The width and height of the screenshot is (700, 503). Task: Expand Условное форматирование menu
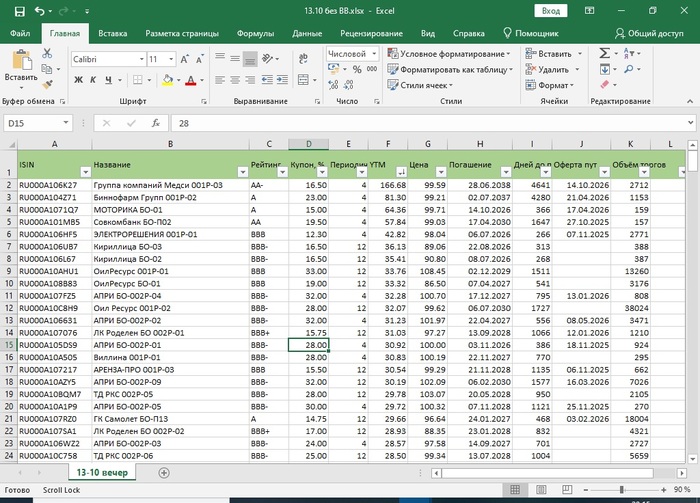[453, 54]
